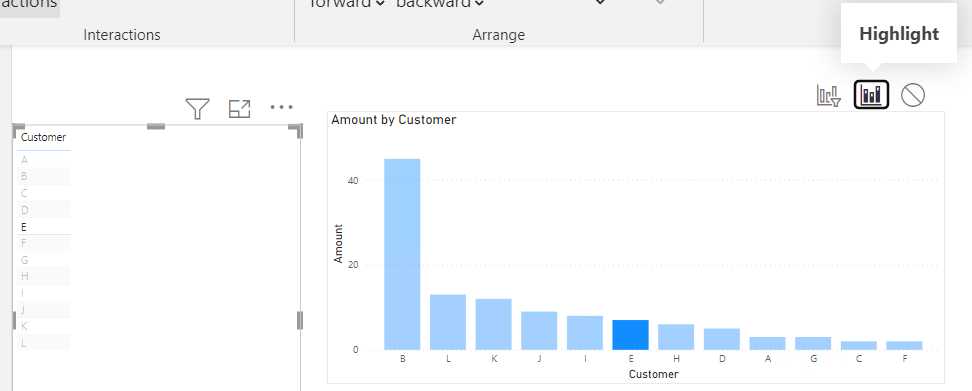972x391 pixels.
Task: Click bar for customer J in chart
Action: (539, 331)
